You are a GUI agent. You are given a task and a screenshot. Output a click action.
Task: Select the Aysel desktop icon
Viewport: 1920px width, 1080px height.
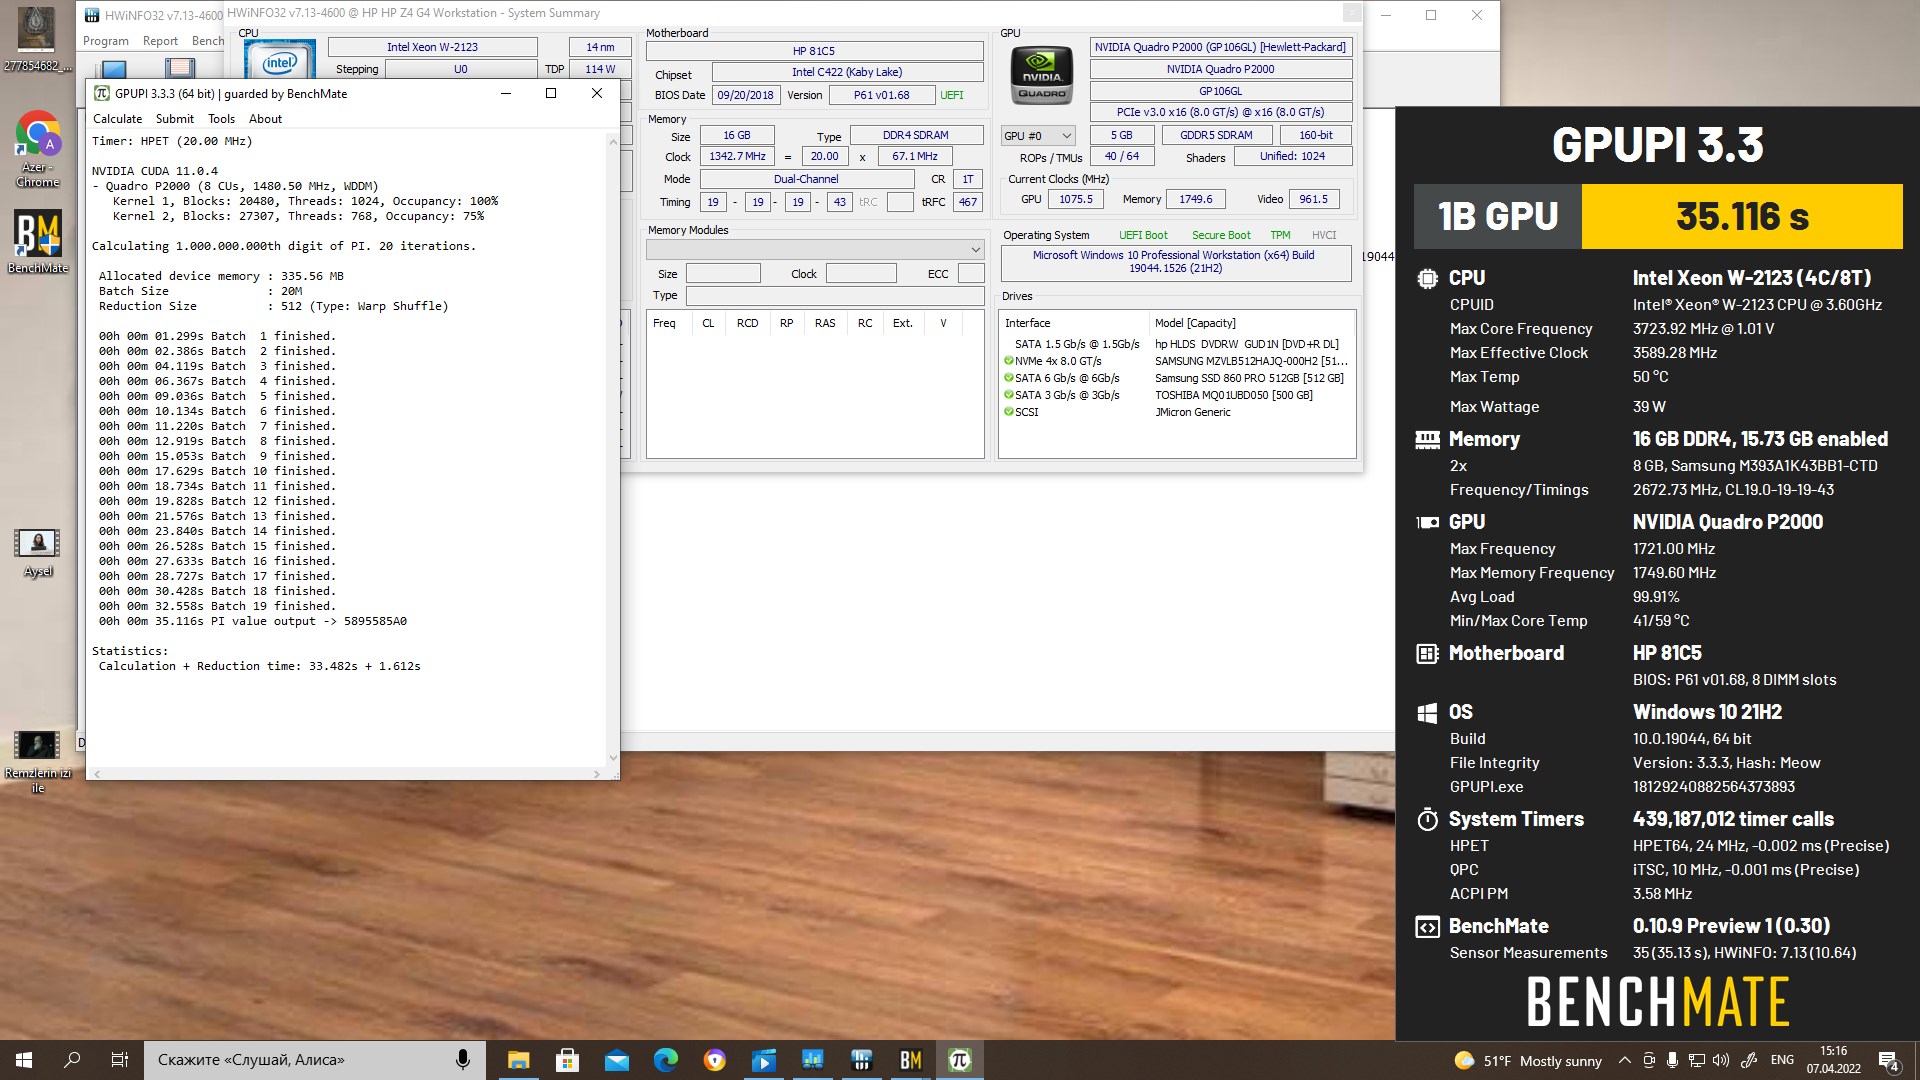tap(37, 552)
